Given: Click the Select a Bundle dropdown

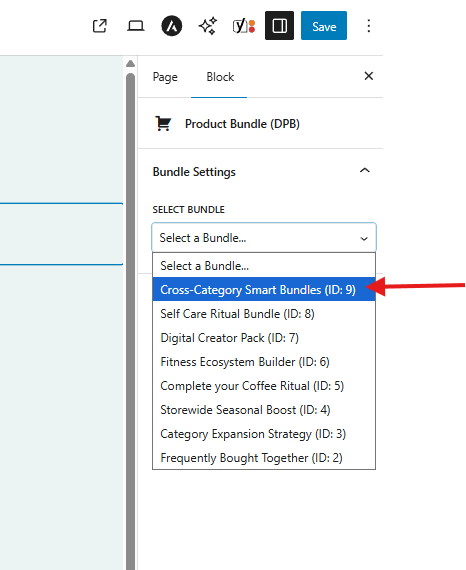Looking at the screenshot, I should point(264,238).
